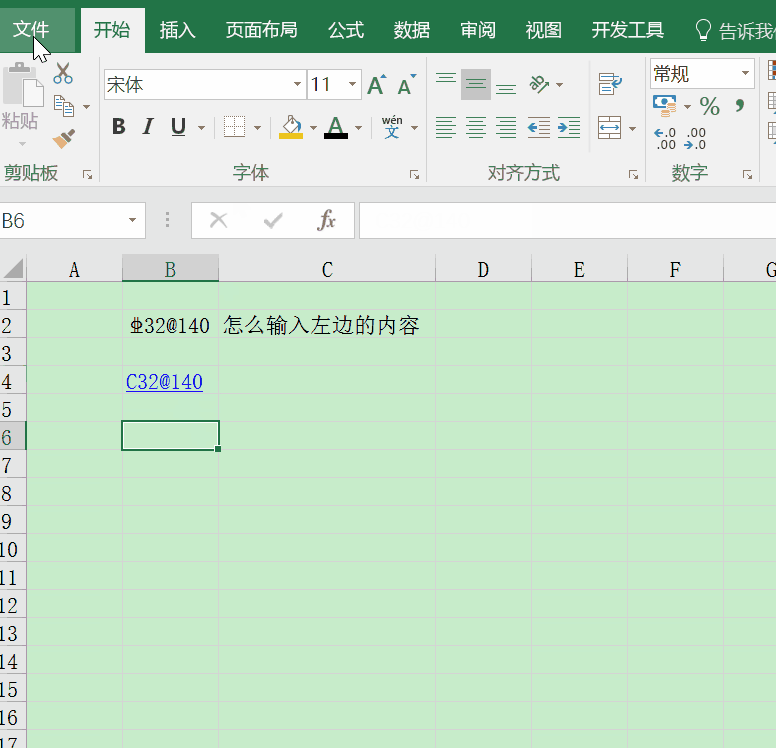
Task: Toggle italic formatting
Action: 147,127
